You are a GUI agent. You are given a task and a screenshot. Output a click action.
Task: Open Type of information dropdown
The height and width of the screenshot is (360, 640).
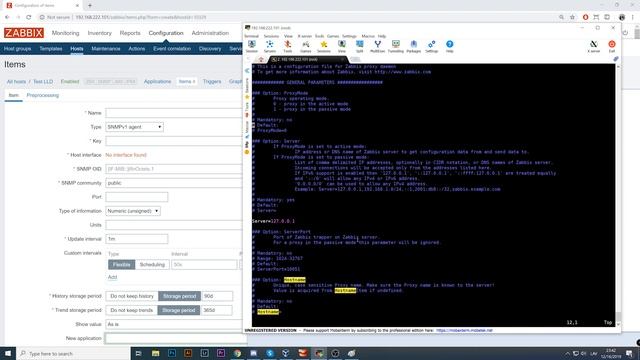[133, 211]
